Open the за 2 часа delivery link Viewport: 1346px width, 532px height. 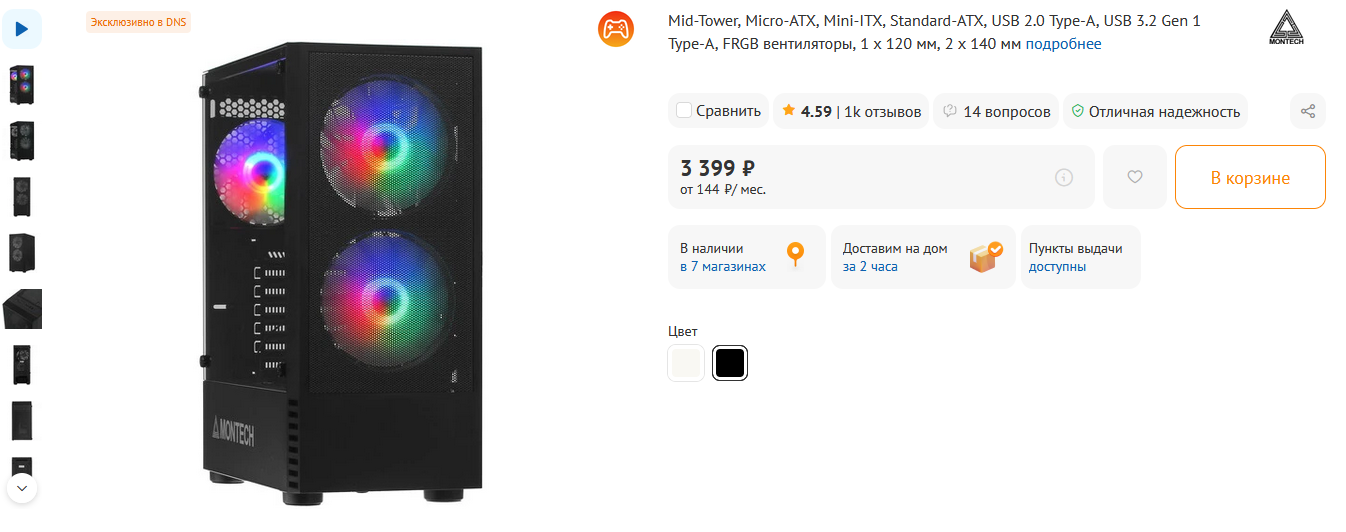click(870, 267)
